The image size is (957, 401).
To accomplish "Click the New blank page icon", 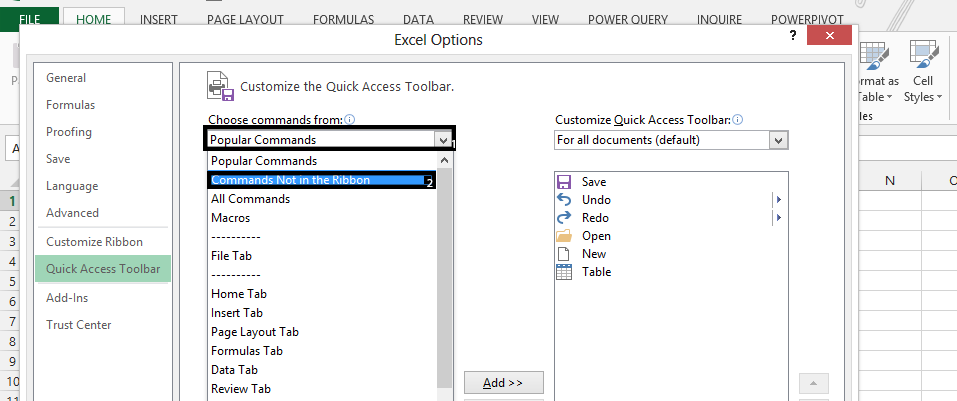I will (x=564, y=254).
